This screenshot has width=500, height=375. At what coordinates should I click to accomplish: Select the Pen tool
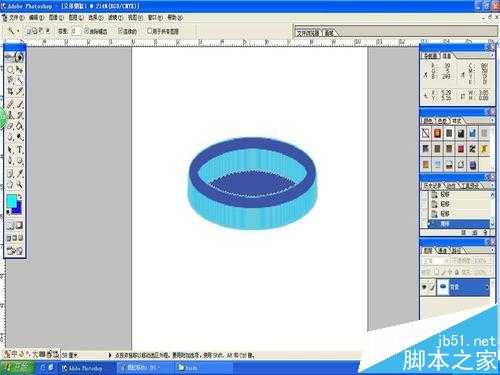click(10, 161)
